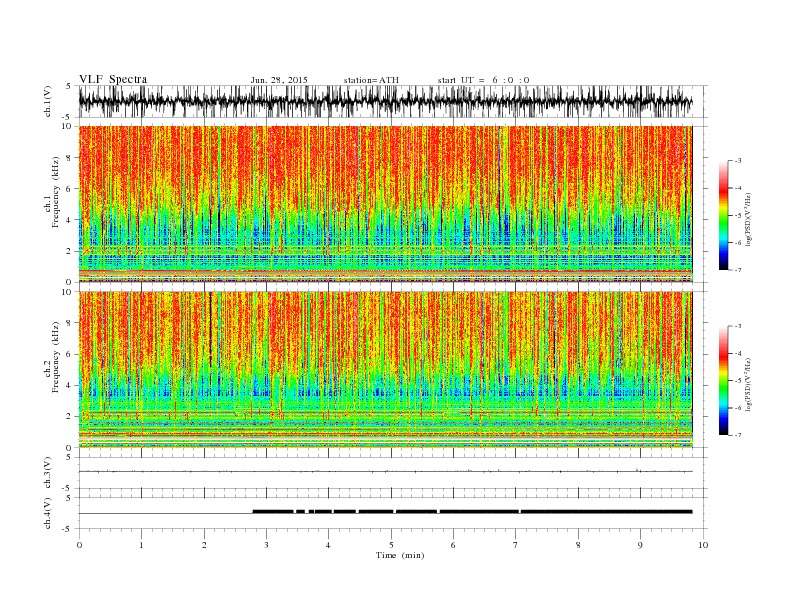Click the "Time (min)" axis label

click(x=400, y=555)
